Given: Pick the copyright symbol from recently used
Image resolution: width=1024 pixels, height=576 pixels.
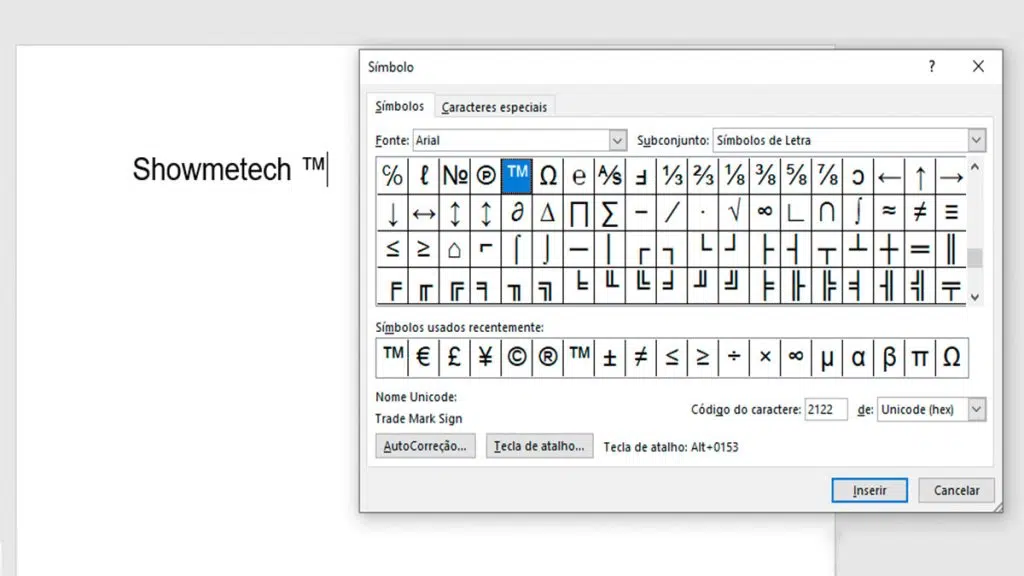Looking at the screenshot, I should pyautogui.click(x=517, y=356).
